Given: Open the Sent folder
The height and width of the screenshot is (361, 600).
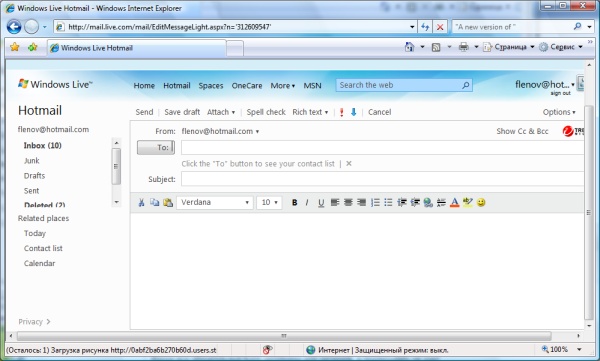Looking at the screenshot, I should pos(31,191).
